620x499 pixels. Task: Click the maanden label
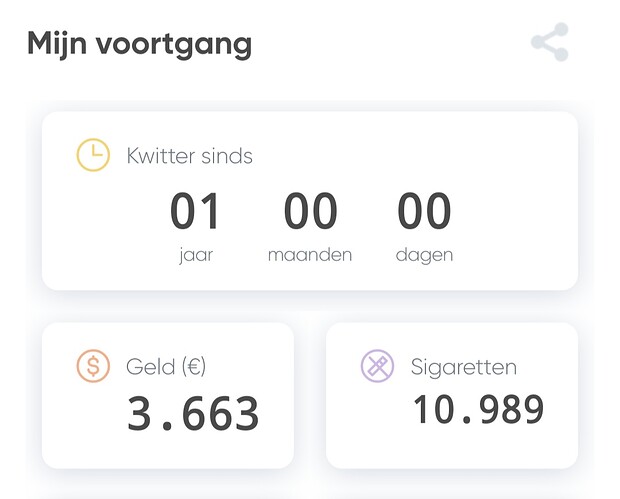310,255
